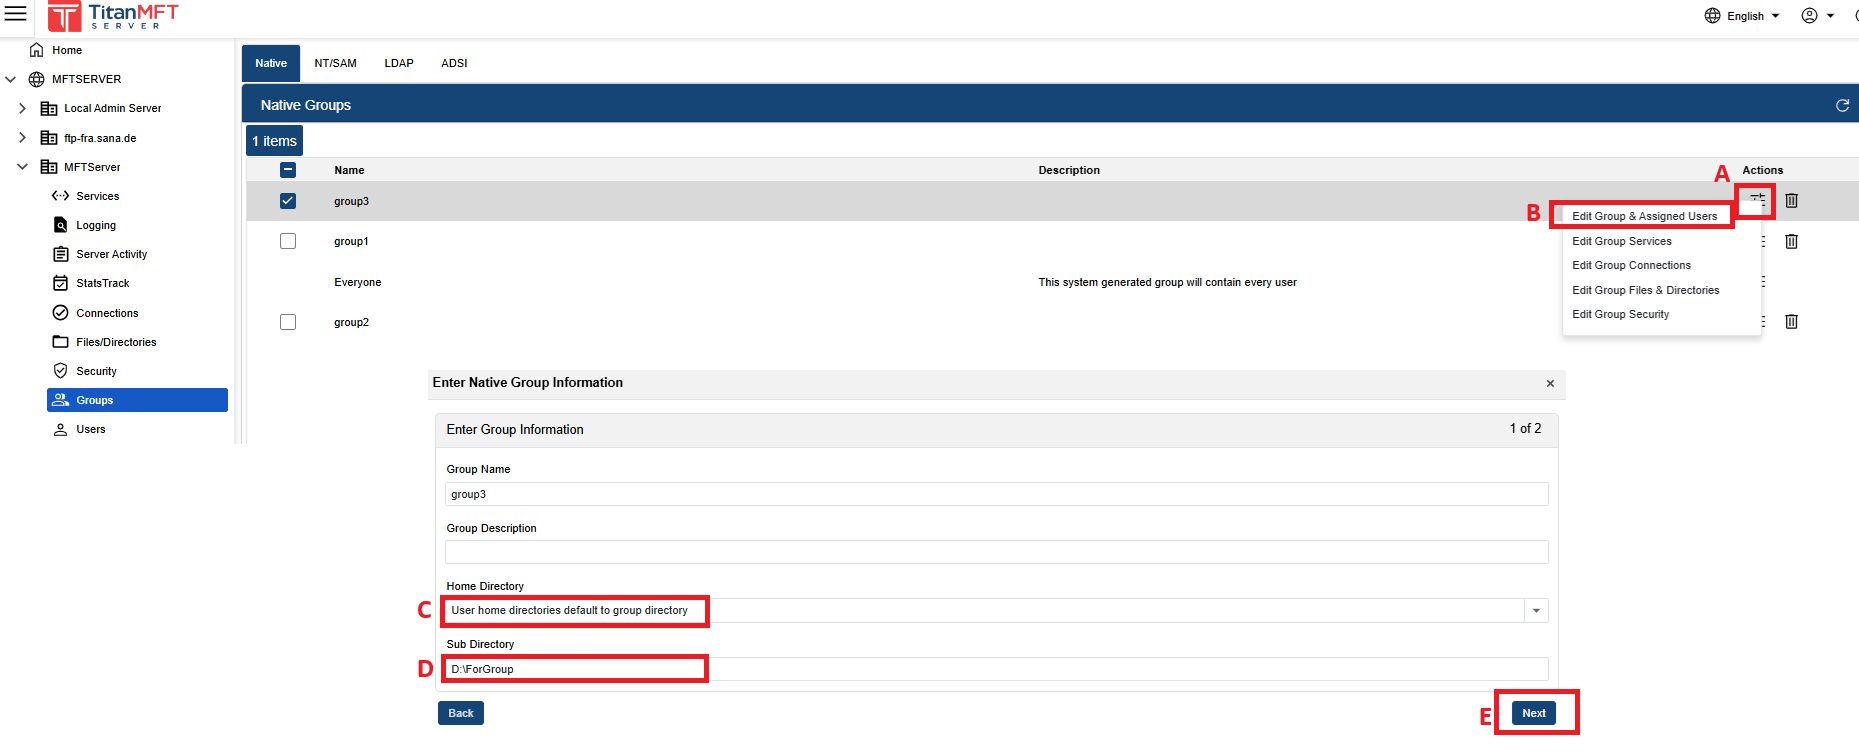Click the Back button

click(x=460, y=713)
